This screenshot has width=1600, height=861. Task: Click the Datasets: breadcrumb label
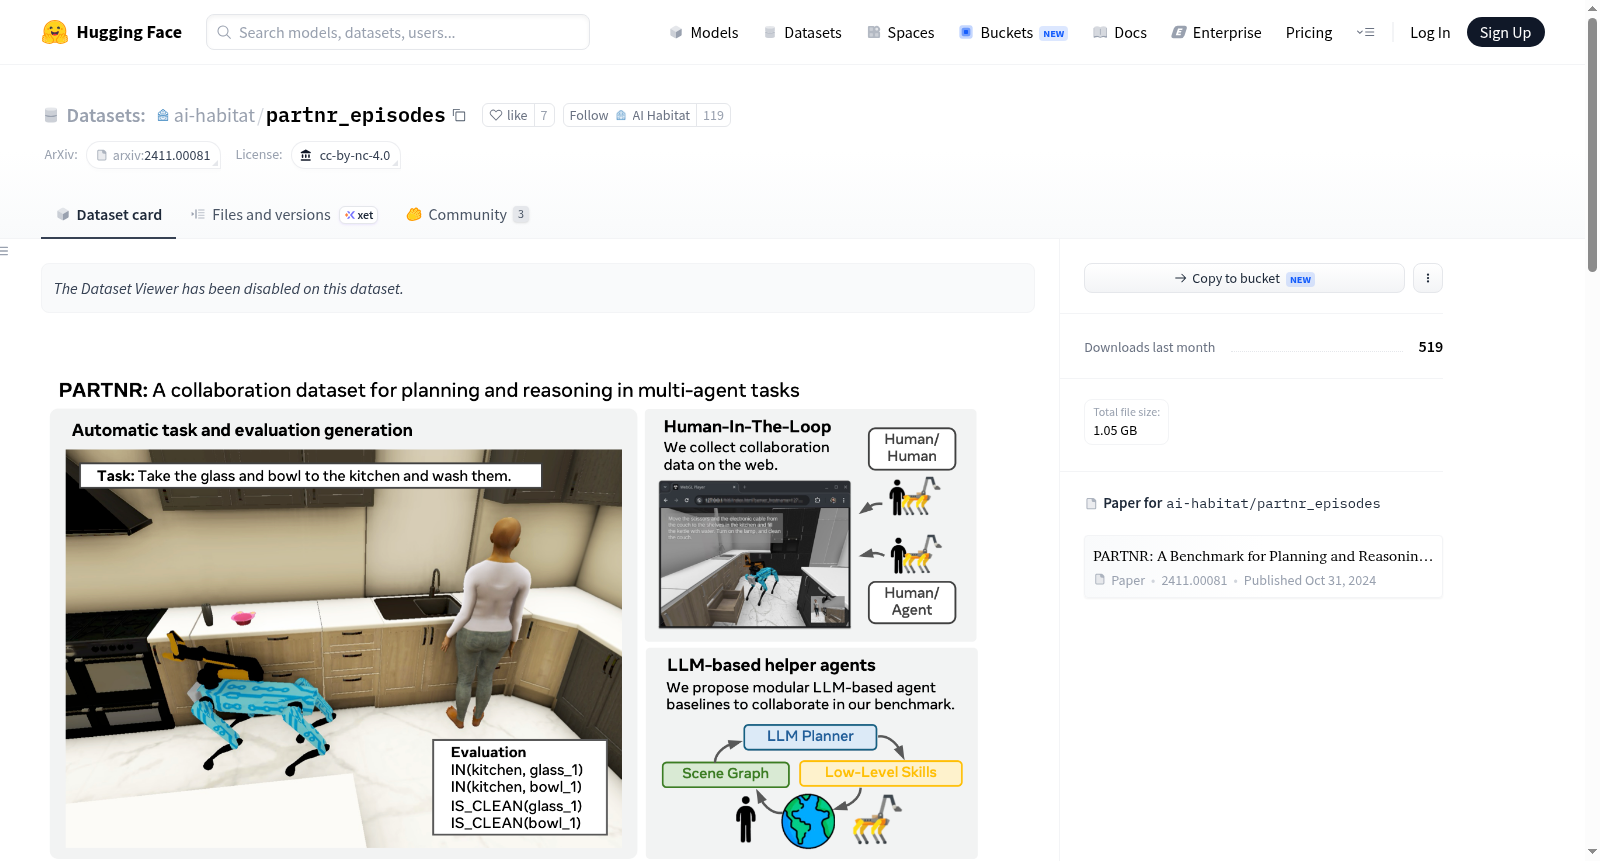coord(106,115)
